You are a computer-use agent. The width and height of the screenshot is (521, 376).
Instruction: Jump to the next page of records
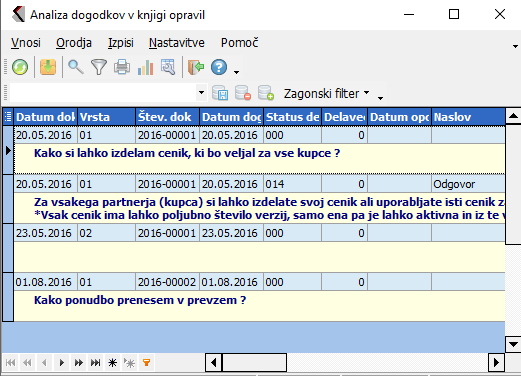pos(79,362)
